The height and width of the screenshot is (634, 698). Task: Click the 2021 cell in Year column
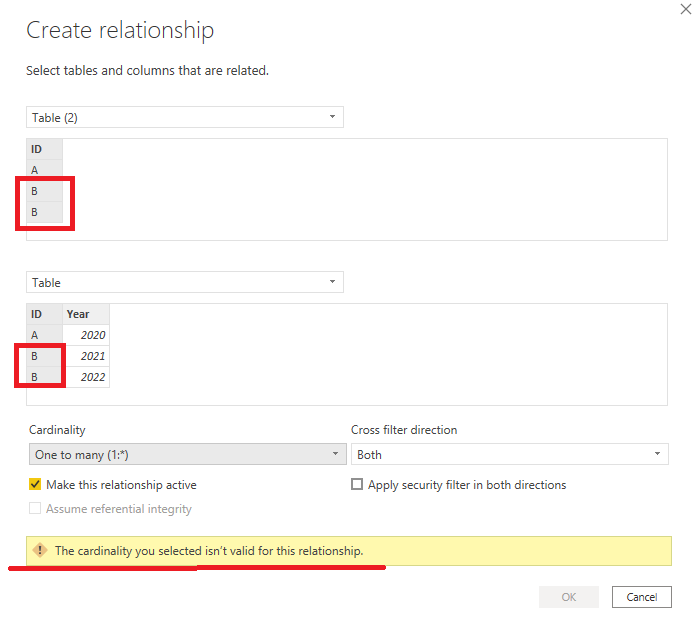click(86, 356)
